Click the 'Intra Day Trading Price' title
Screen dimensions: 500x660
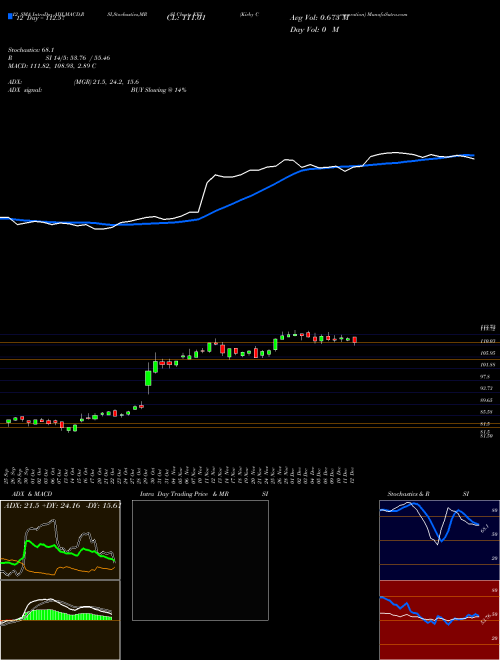[174, 494]
